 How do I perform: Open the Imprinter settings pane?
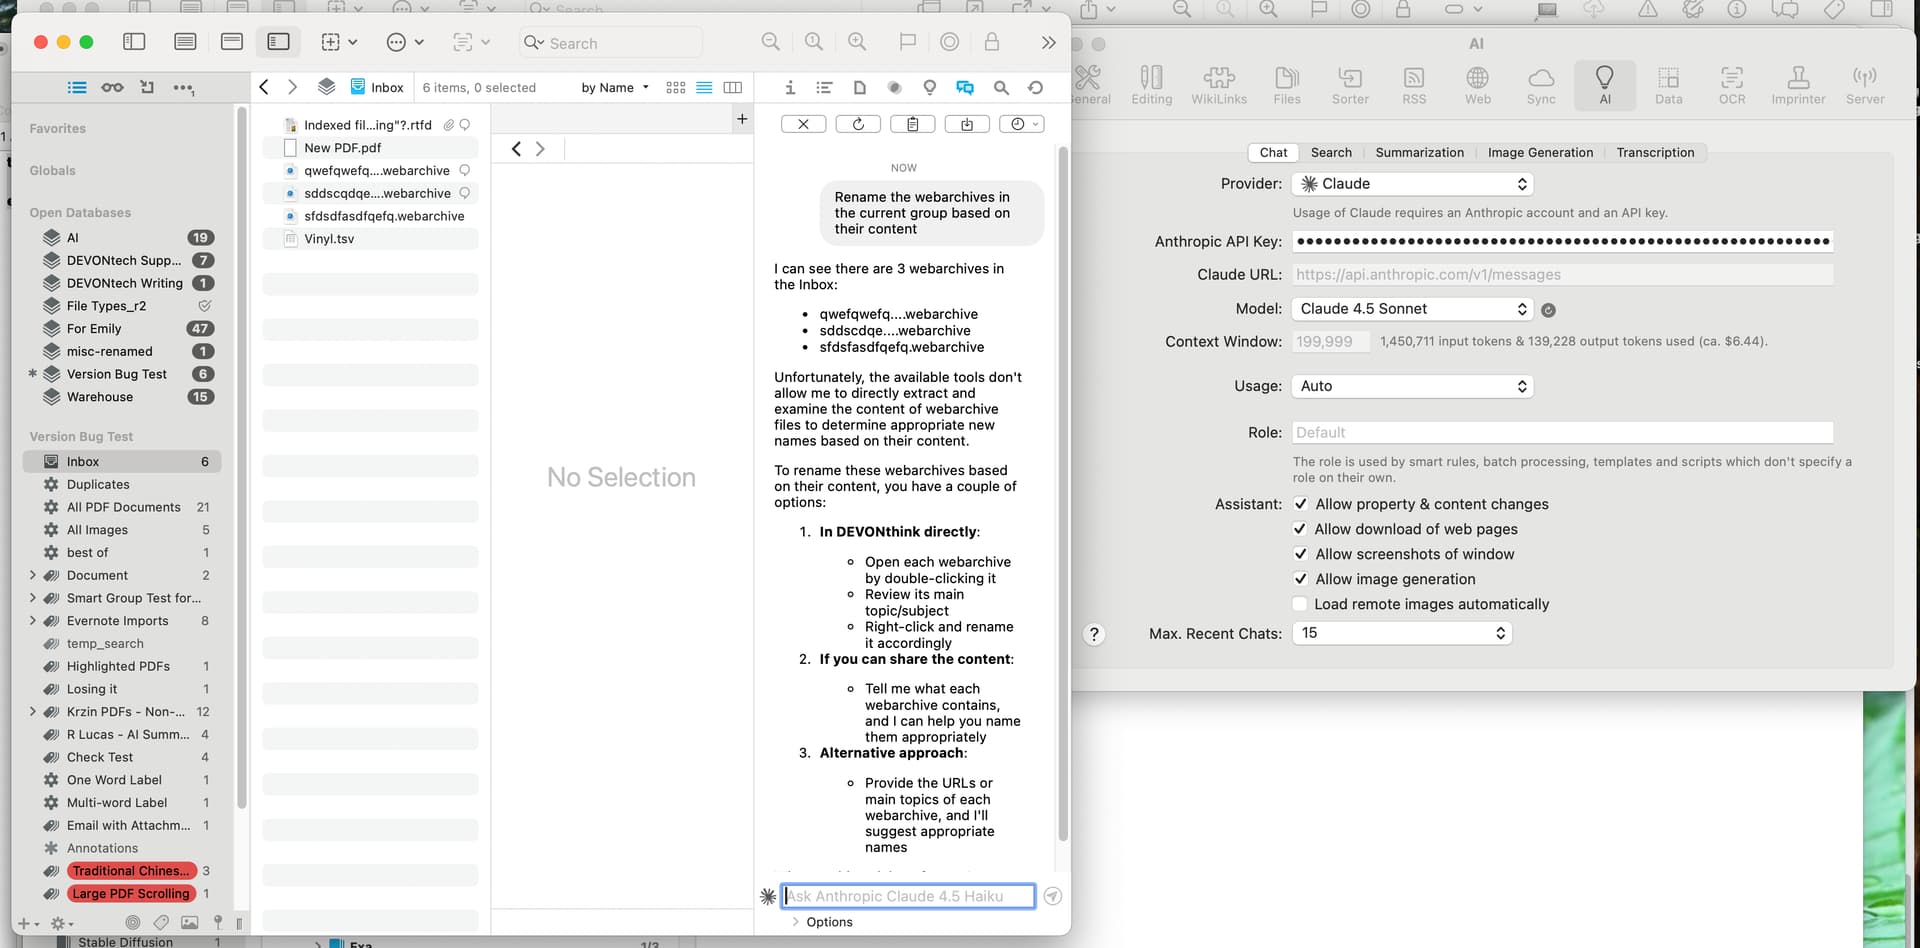1797,85
